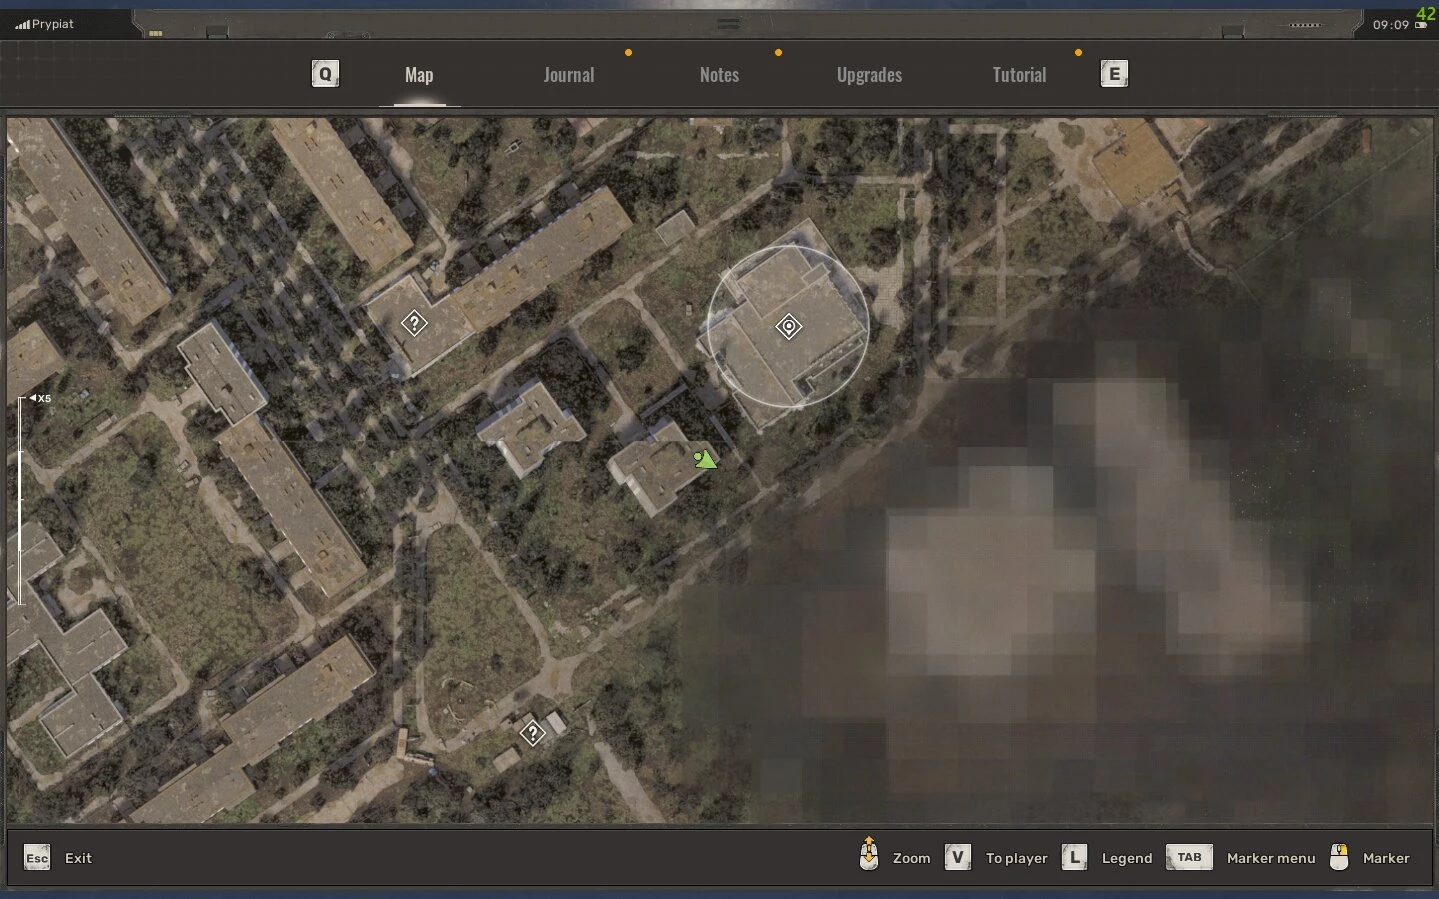1439x899 pixels.
Task: Click the X5 map zoom level slider
Action: tap(21, 500)
